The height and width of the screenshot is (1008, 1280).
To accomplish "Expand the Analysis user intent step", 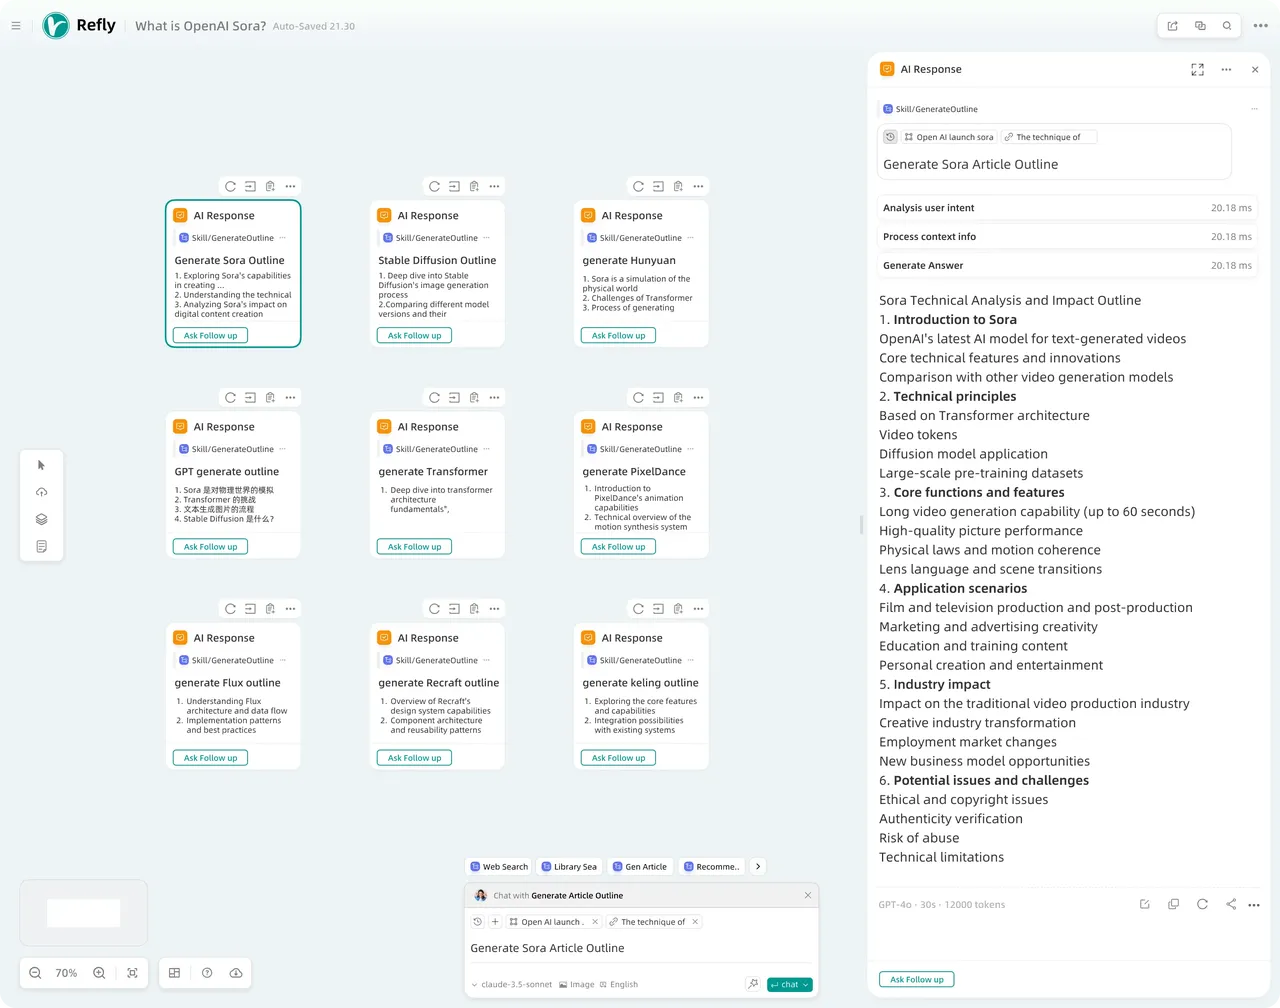I will click(1066, 208).
